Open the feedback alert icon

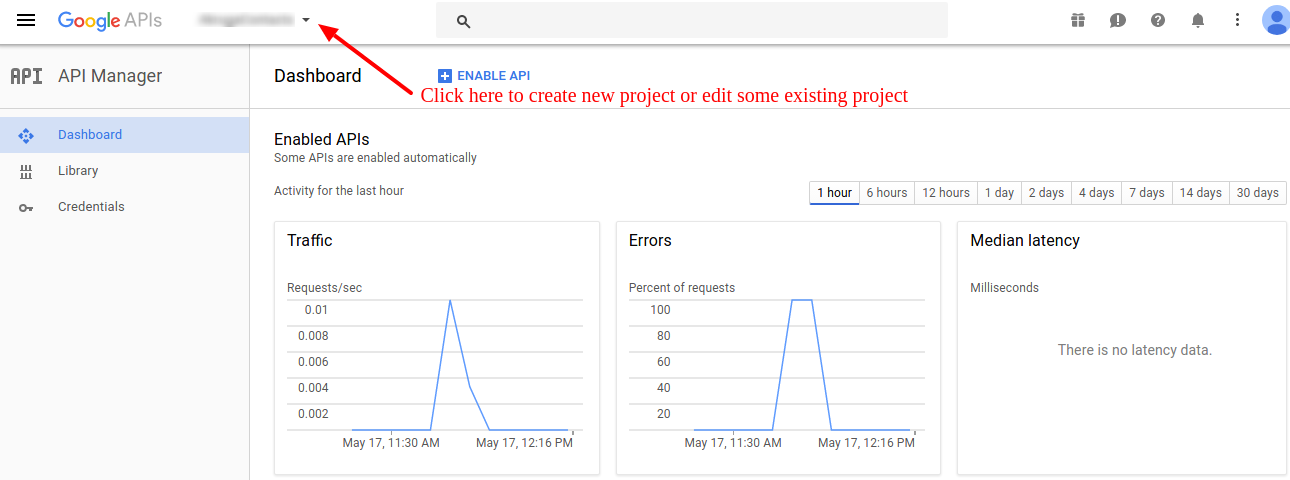point(1118,20)
